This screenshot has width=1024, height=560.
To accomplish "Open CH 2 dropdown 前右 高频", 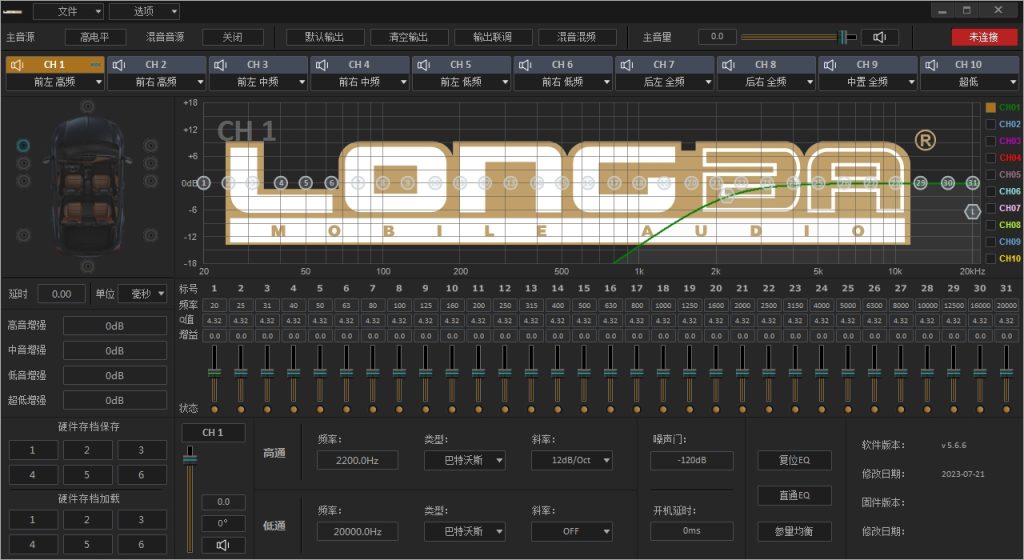I will pos(156,82).
